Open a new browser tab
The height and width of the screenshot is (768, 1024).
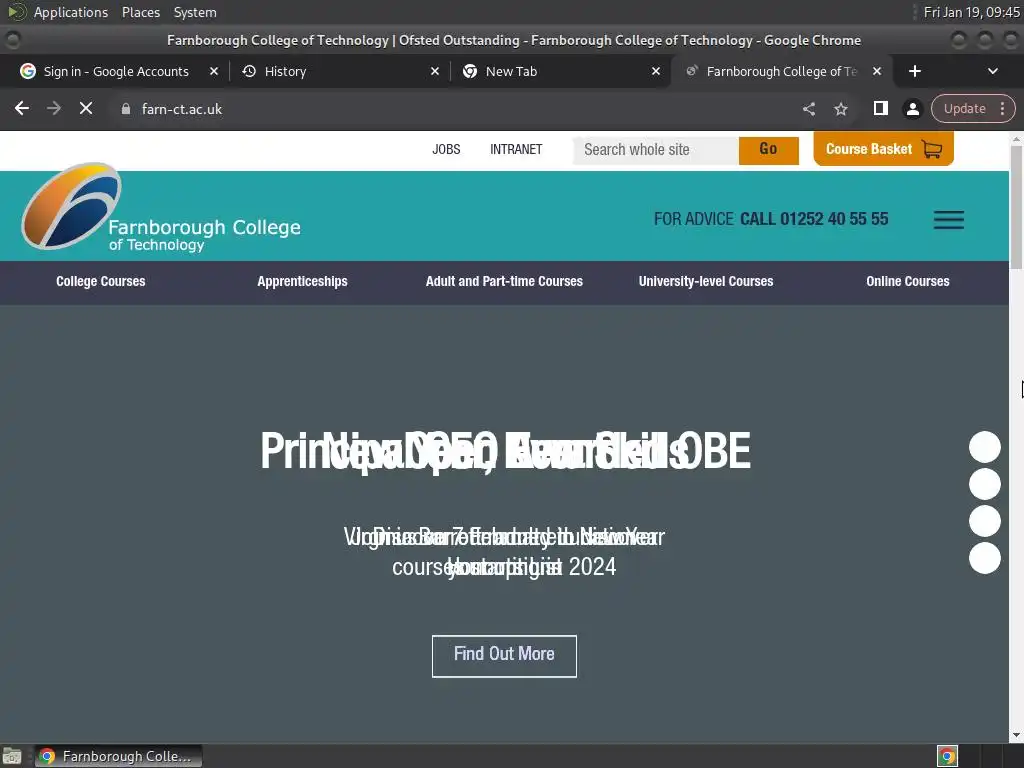(915, 71)
